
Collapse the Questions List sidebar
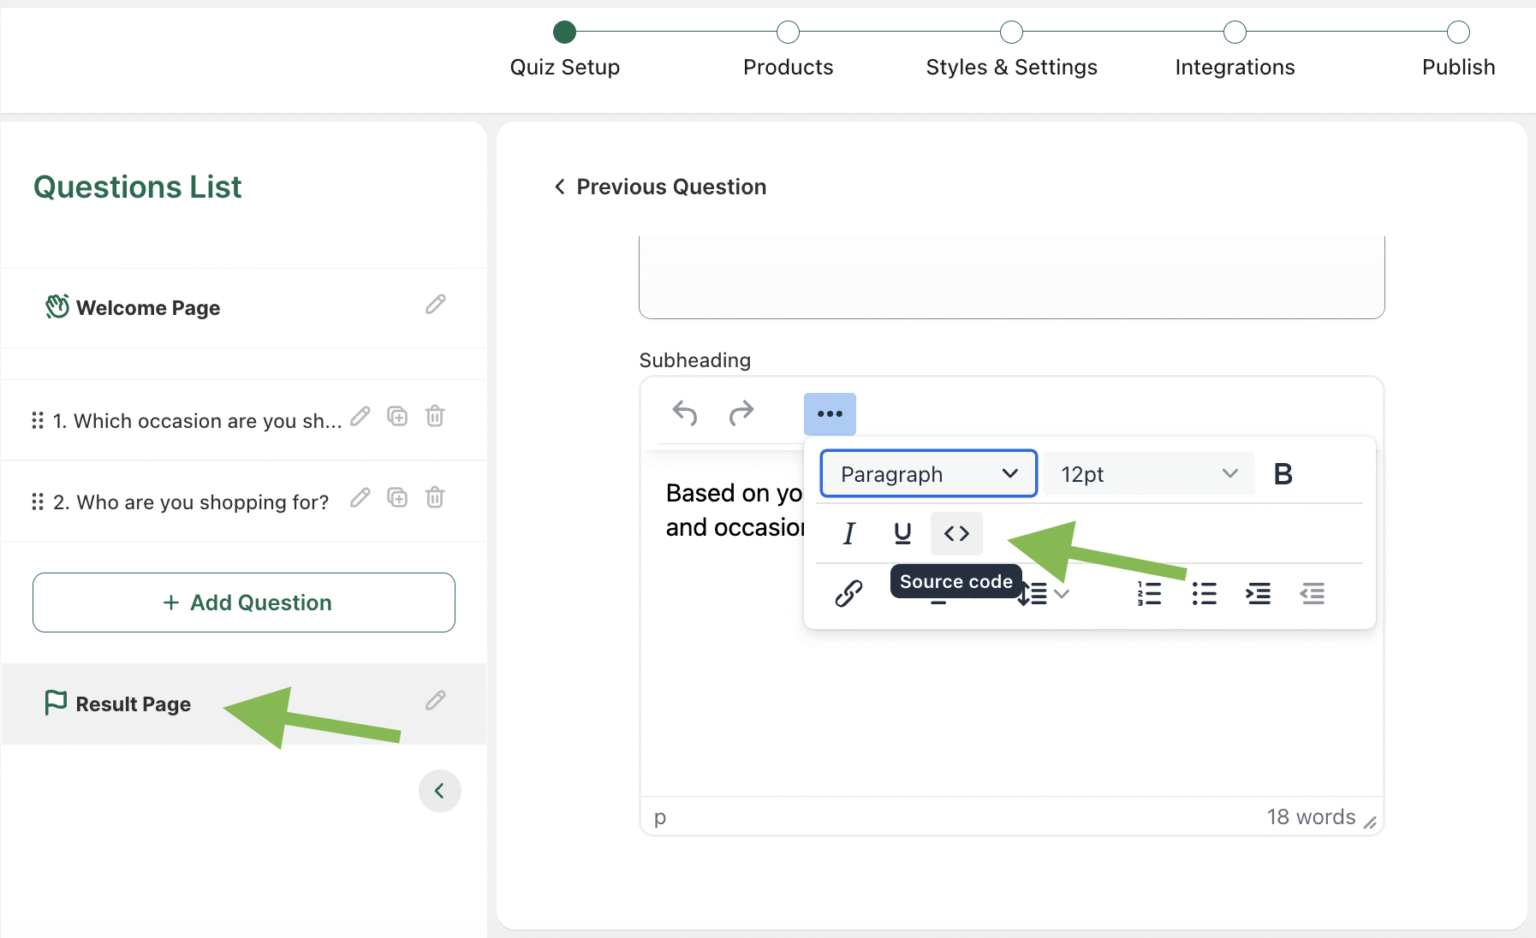pos(440,790)
